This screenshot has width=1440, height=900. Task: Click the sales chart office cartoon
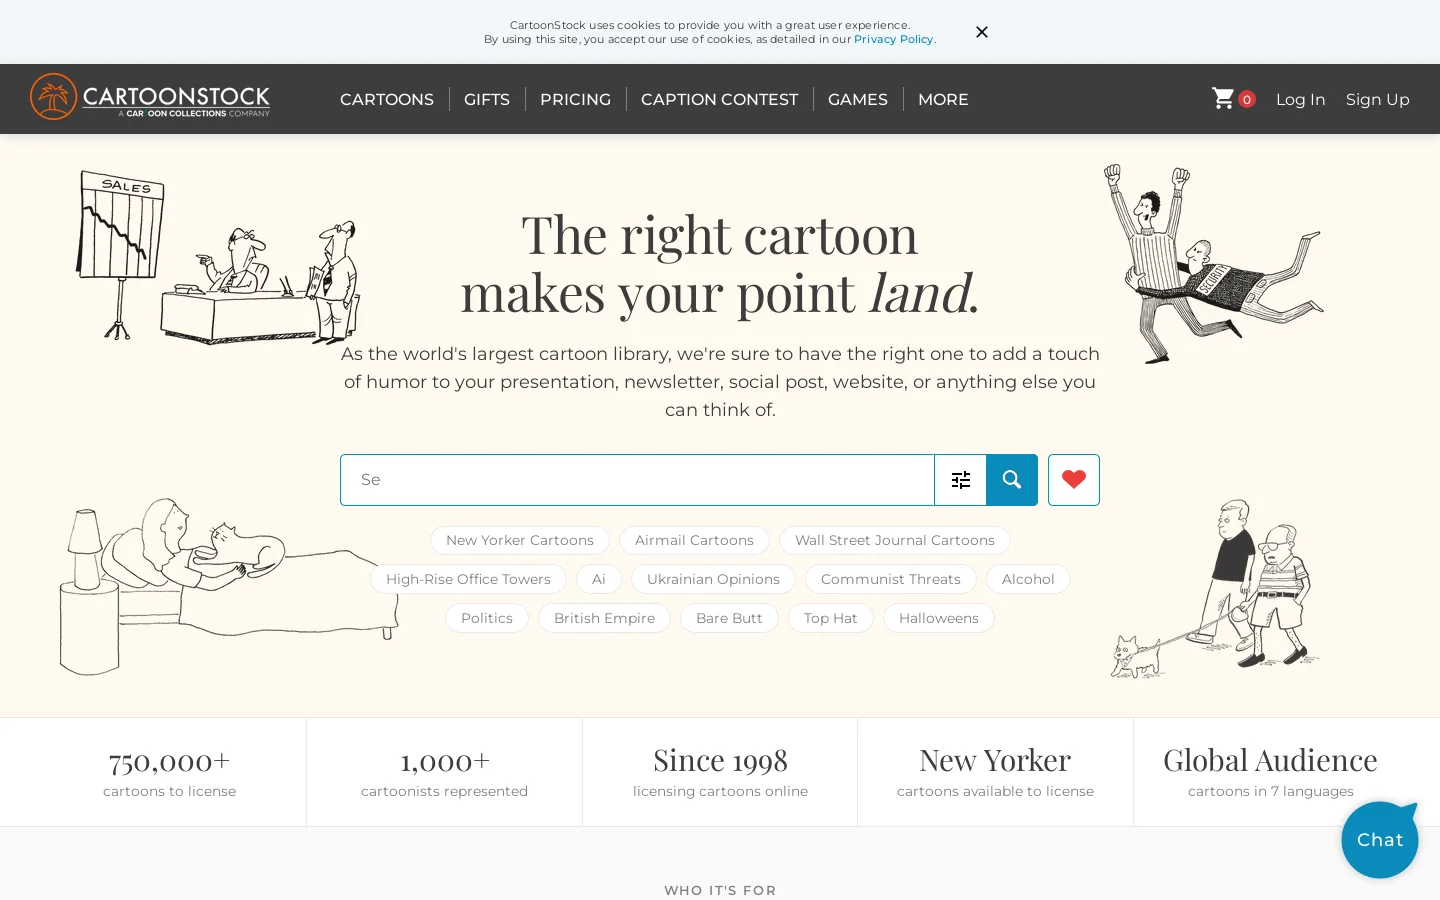coord(217,258)
